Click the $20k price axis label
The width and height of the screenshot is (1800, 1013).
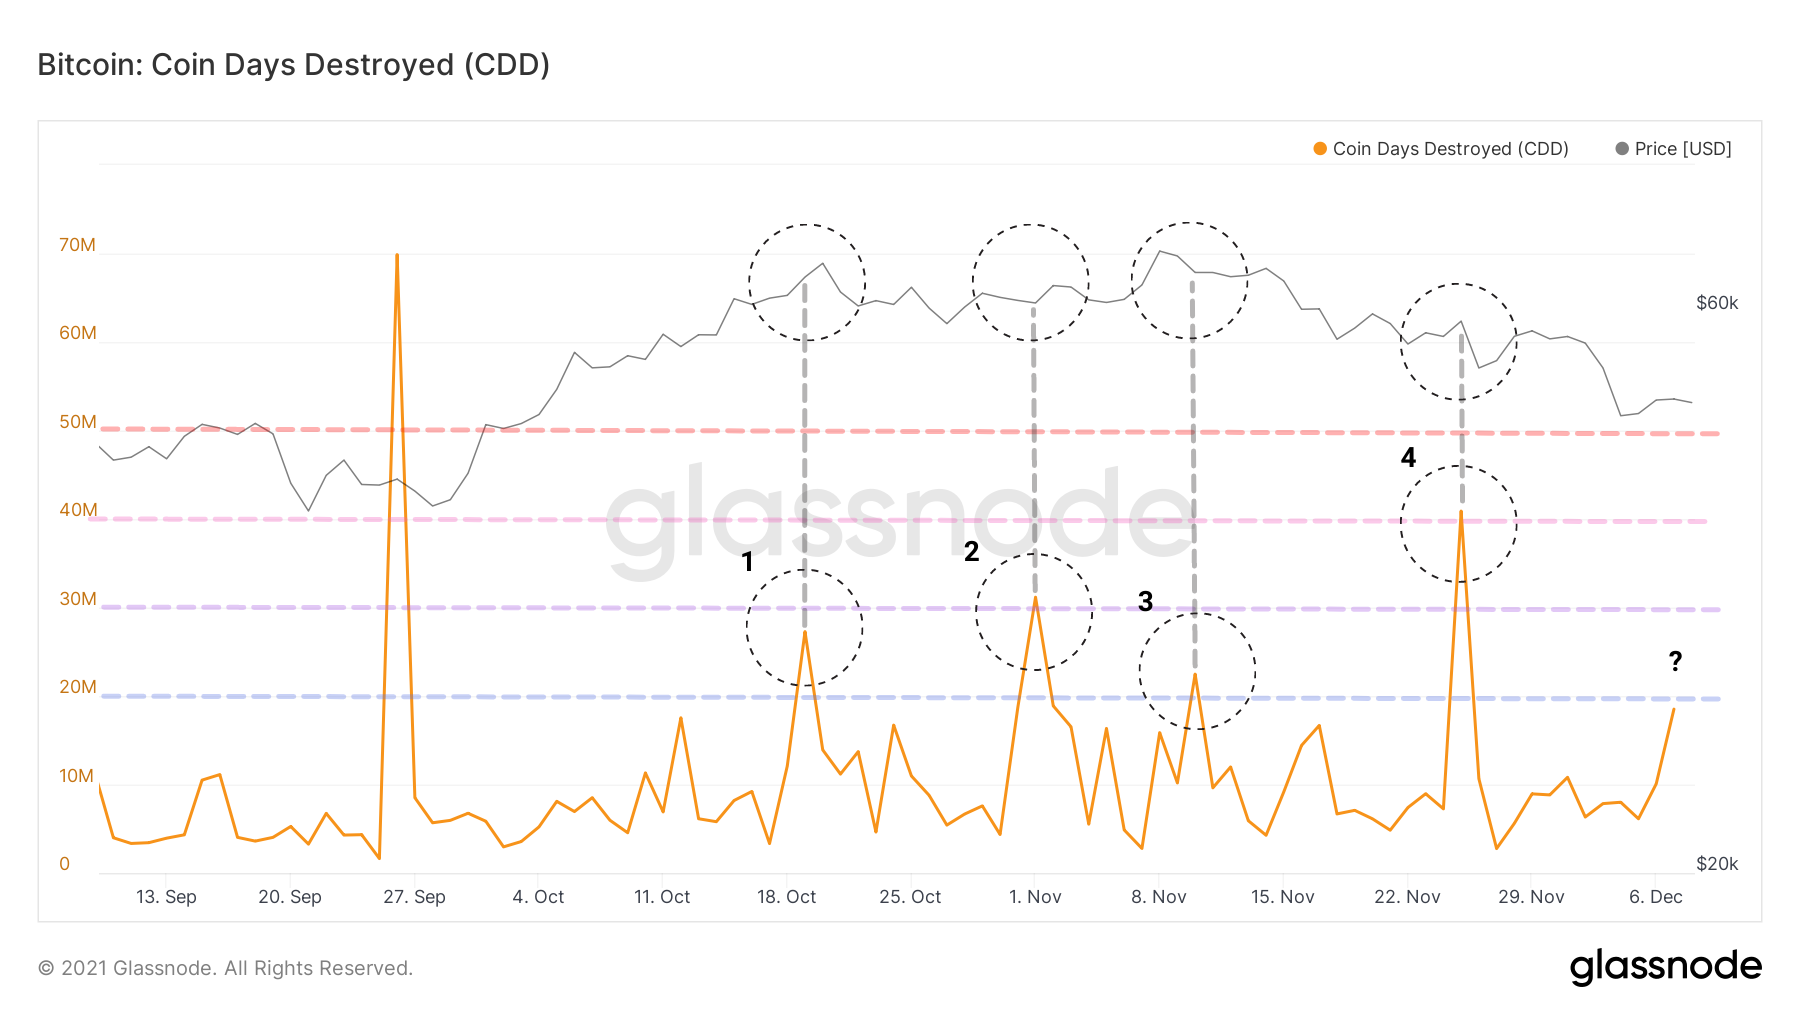point(1717,864)
